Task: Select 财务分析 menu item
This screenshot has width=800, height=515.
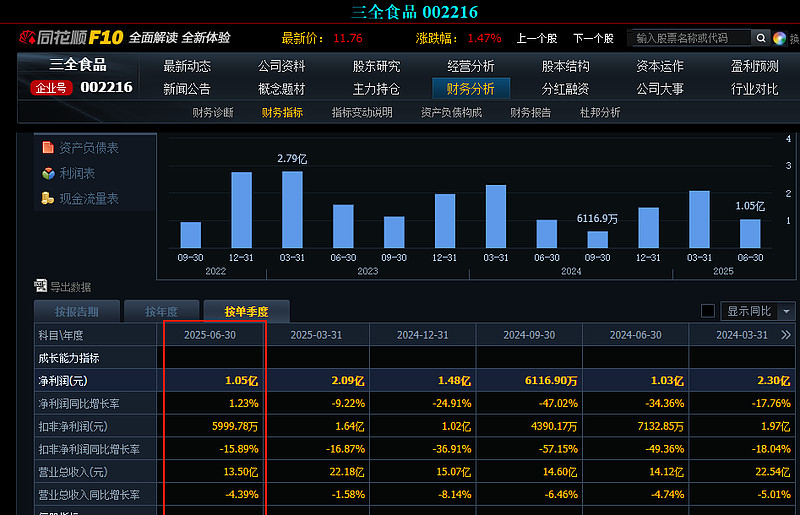Action: coord(470,89)
